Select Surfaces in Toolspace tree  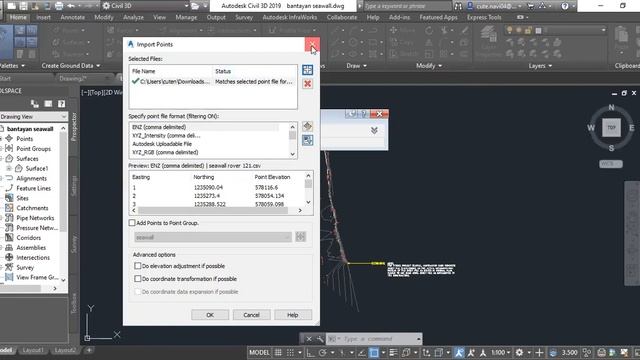27,158
